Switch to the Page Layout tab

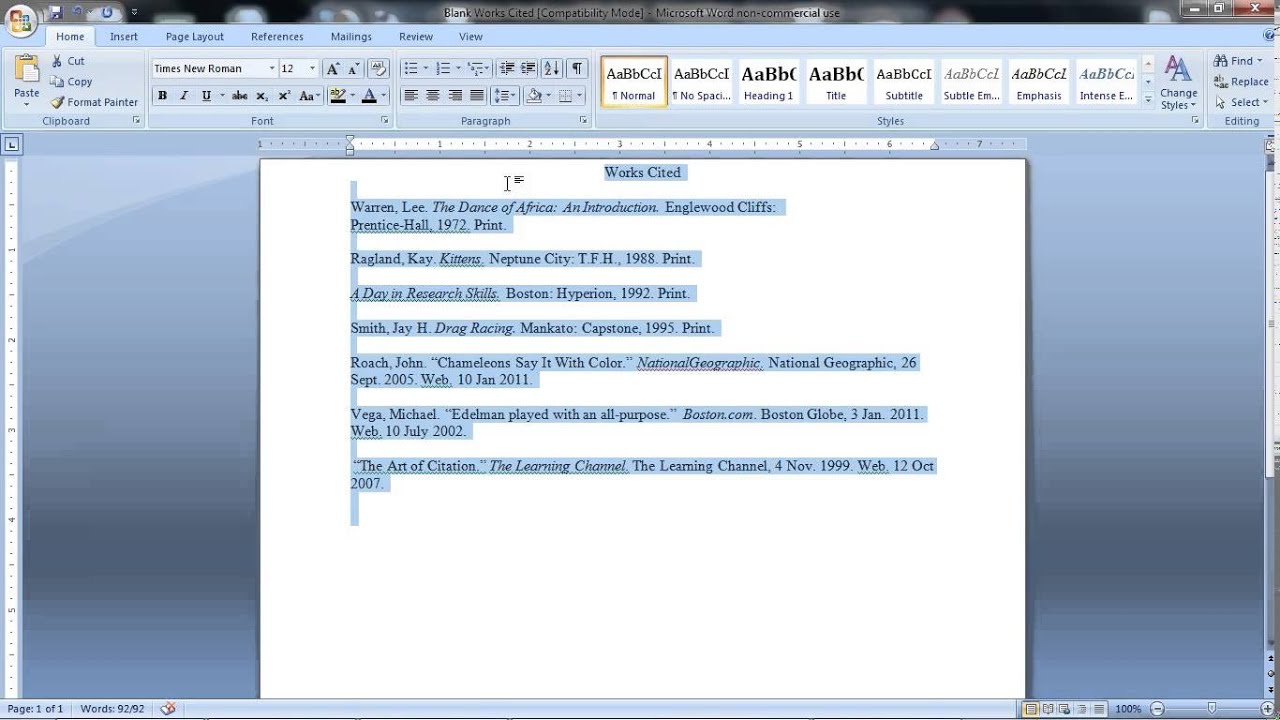tap(195, 37)
